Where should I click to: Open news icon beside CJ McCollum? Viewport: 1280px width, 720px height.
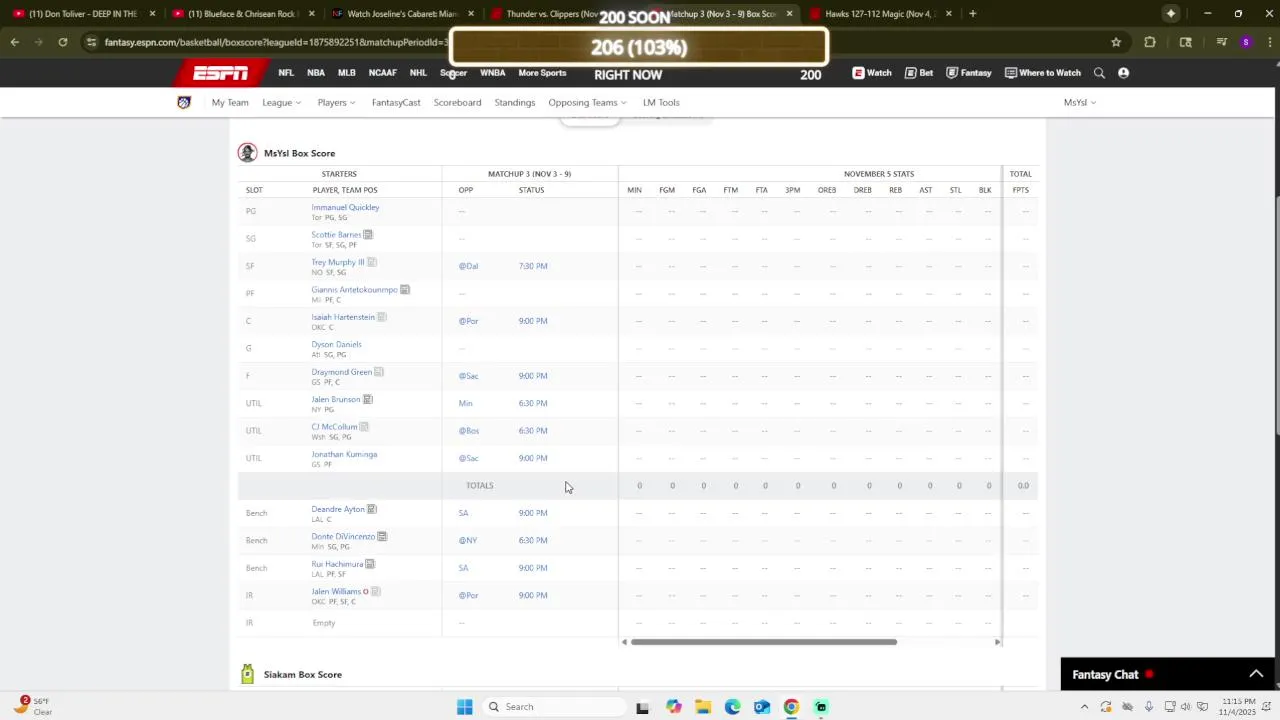(x=364, y=427)
